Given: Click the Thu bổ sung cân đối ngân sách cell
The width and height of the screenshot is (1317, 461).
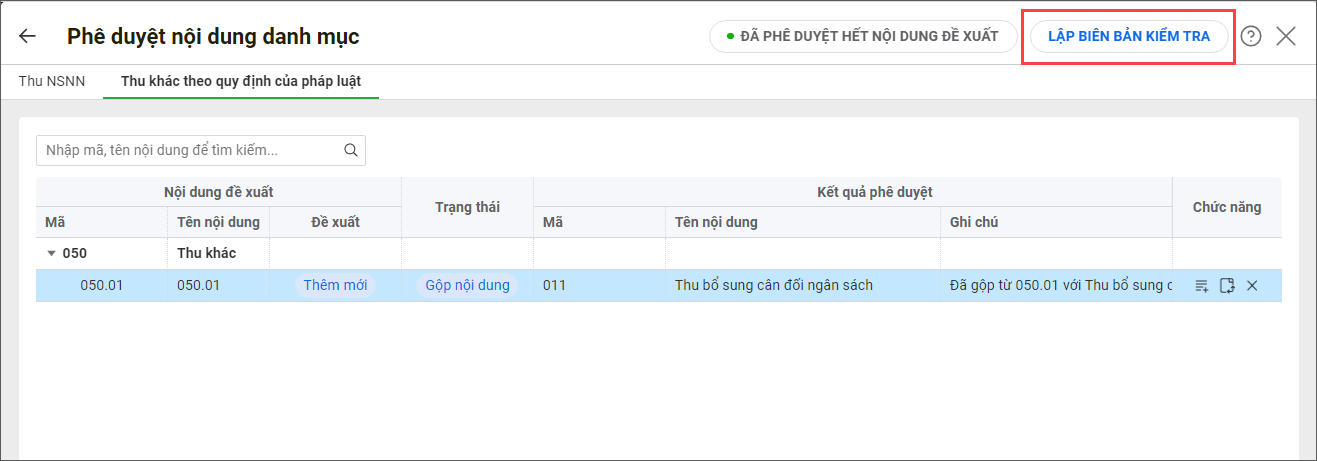Looking at the screenshot, I should tap(773, 286).
